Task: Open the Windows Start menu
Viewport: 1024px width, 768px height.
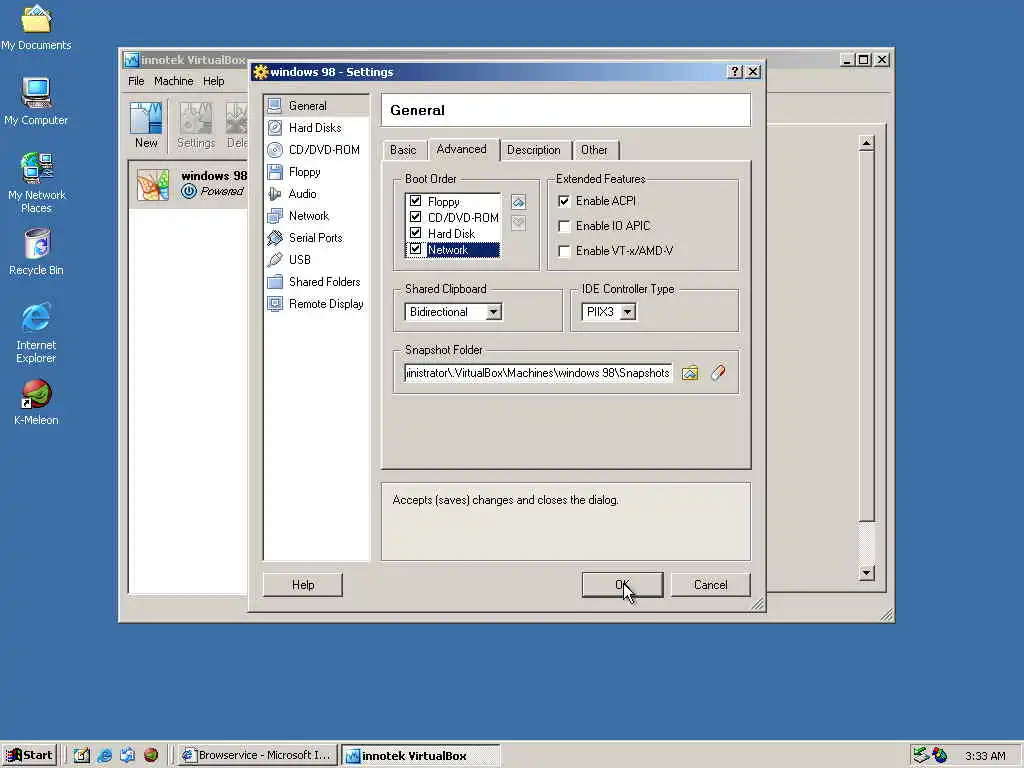Action: pos(29,756)
